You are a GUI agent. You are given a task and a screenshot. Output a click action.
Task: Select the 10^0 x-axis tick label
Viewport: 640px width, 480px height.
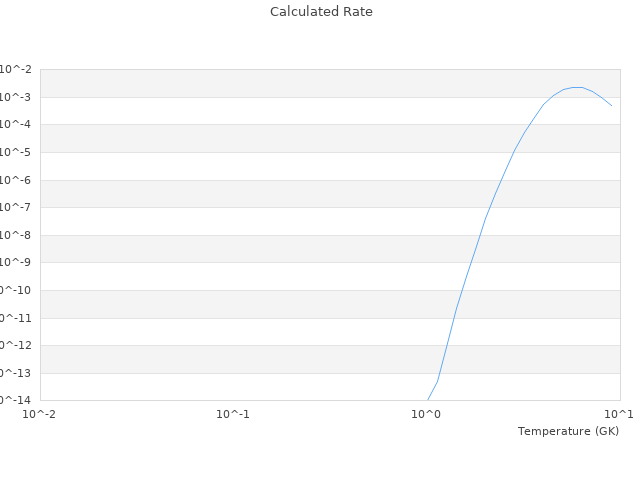pos(426,414)
